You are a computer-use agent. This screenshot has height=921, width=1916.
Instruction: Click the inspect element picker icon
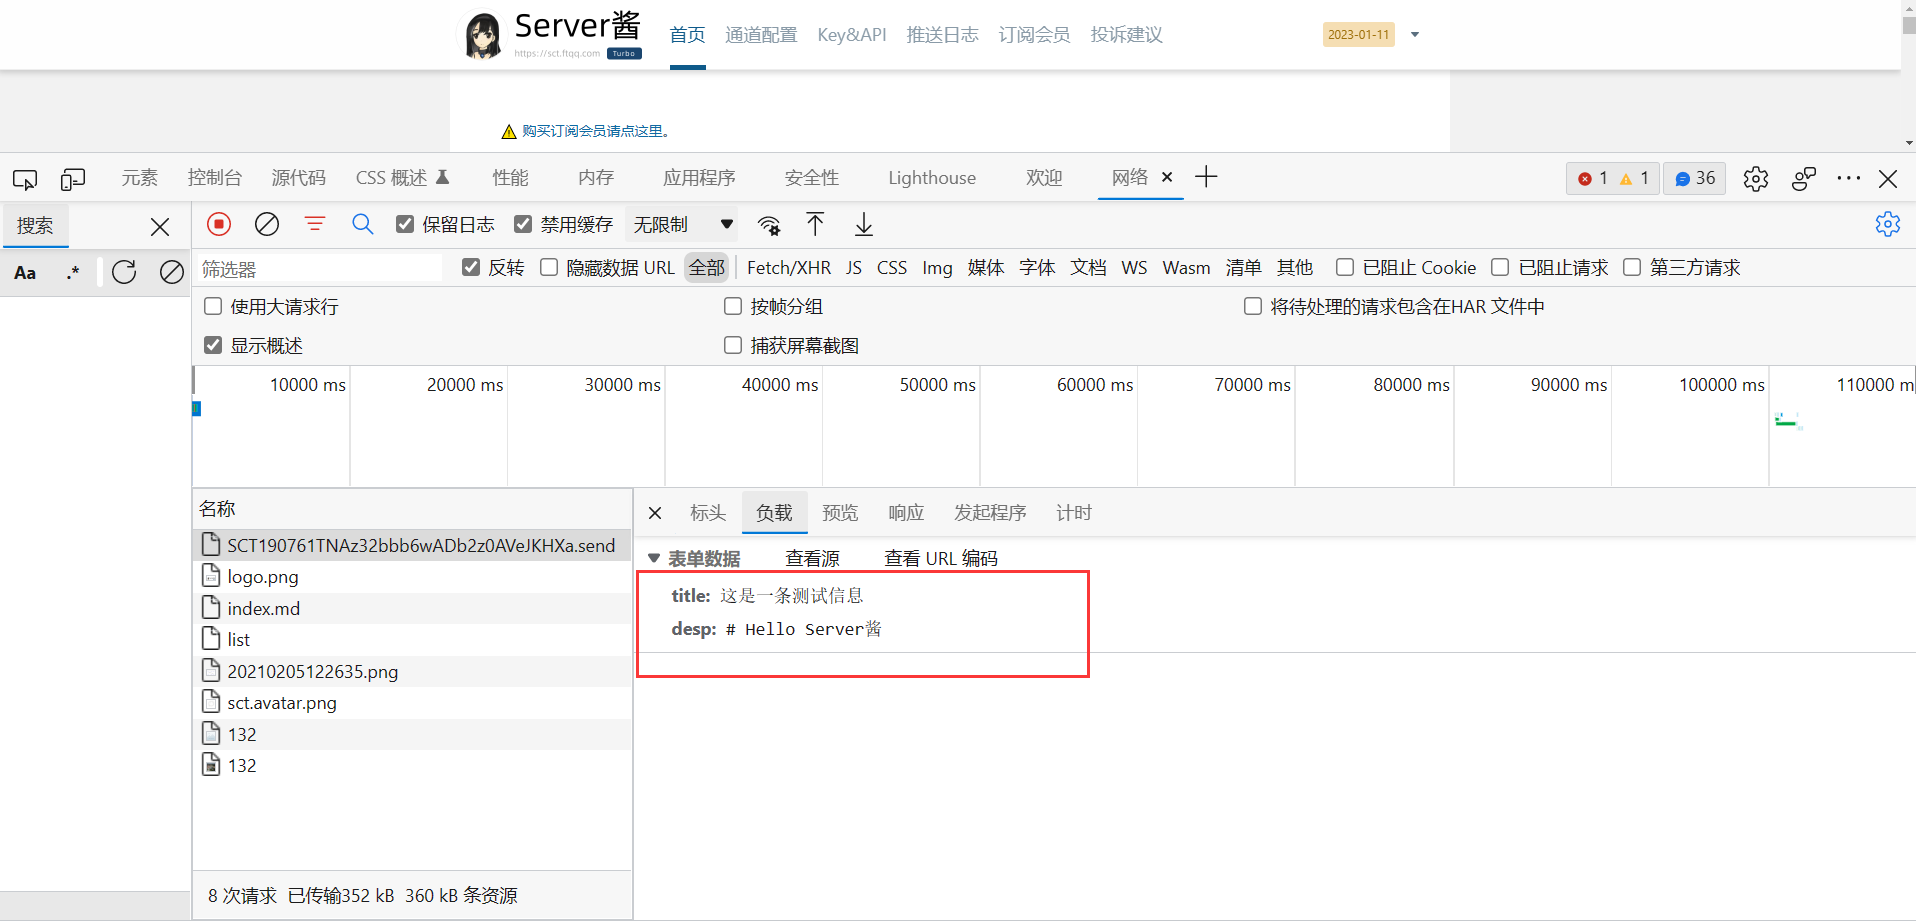25,179
